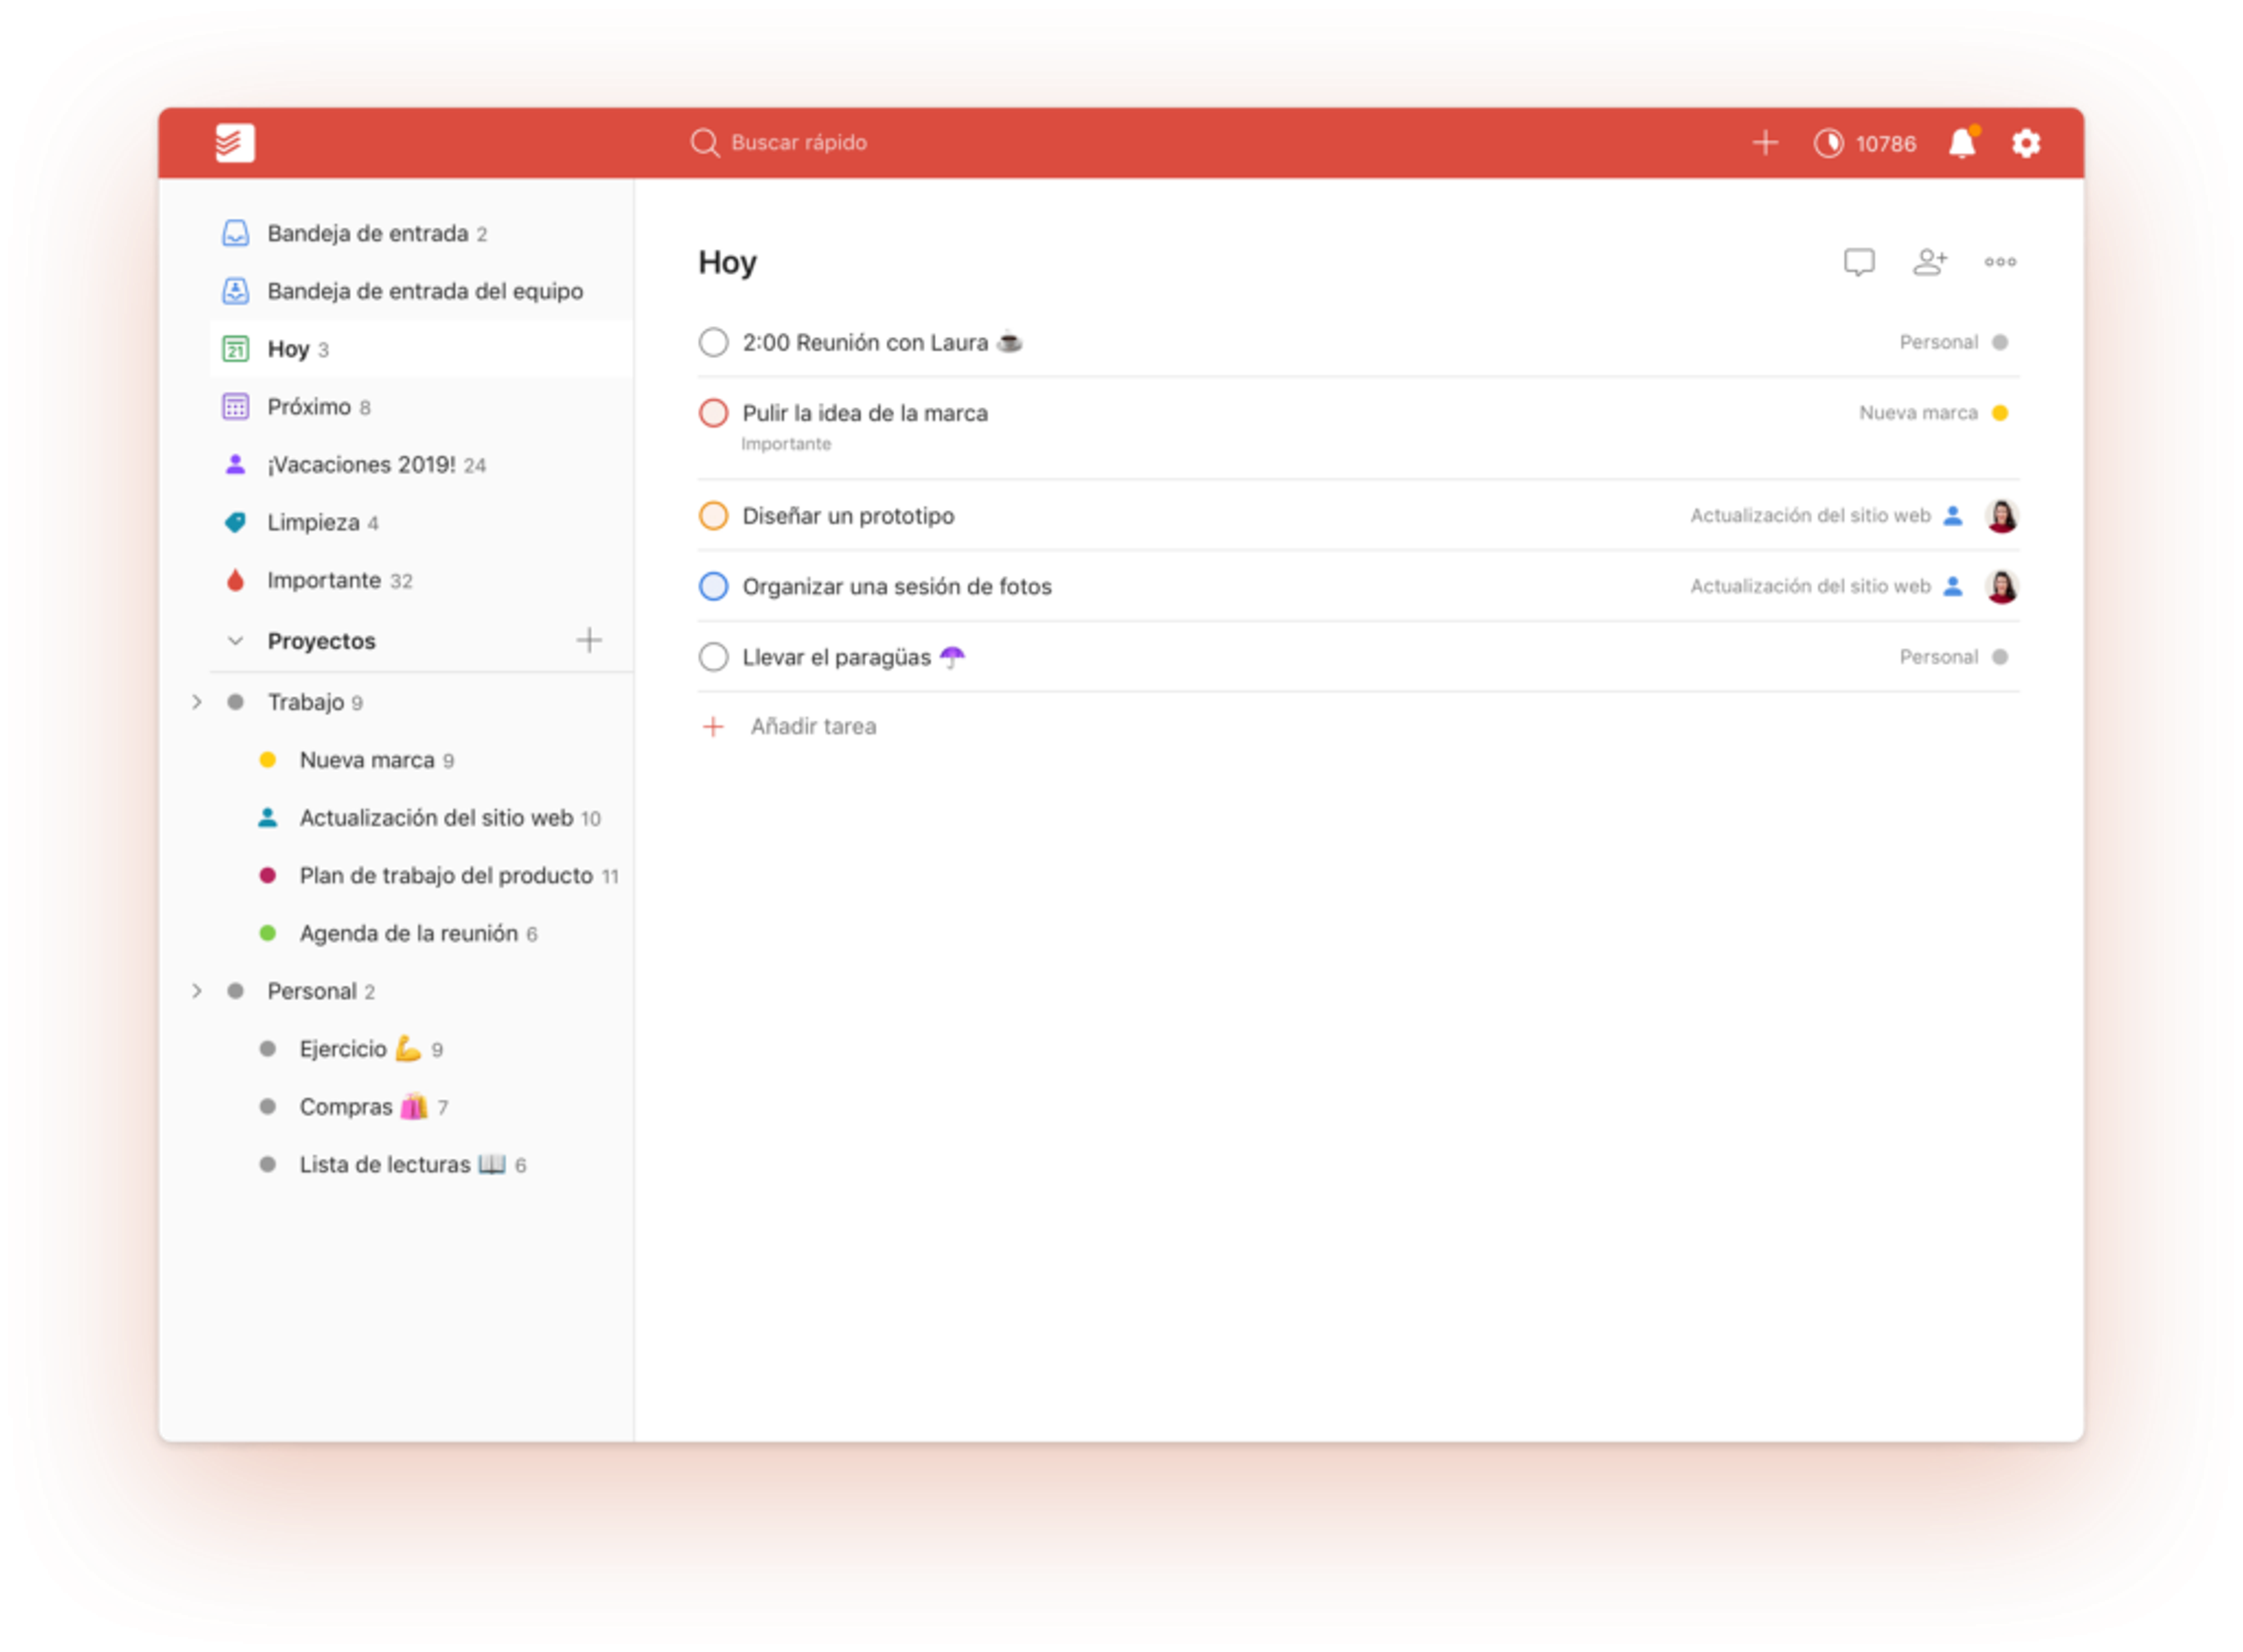Click the share/add person icon
Image resolution: width=2243 pixels, height=1652 pixels.
pos(1929,262)
